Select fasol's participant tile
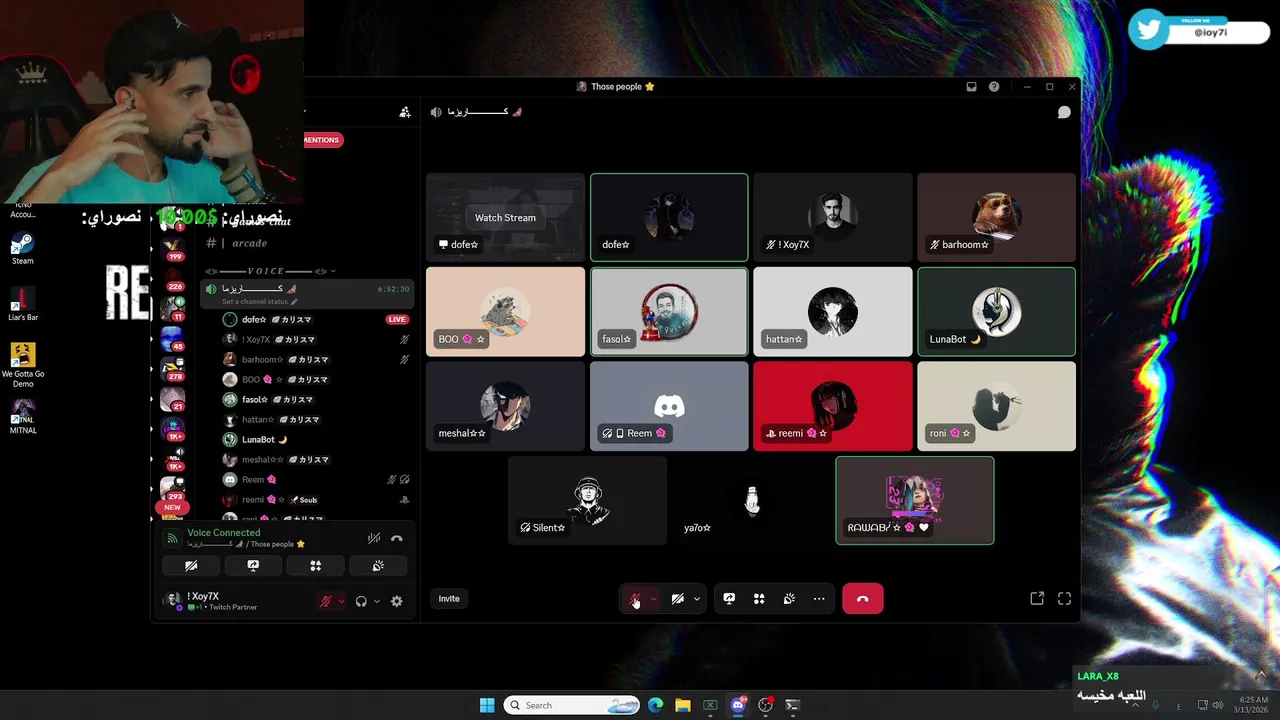Image resolution: width=1280 pixels, height=720 pixels. [x=669, y=311]
